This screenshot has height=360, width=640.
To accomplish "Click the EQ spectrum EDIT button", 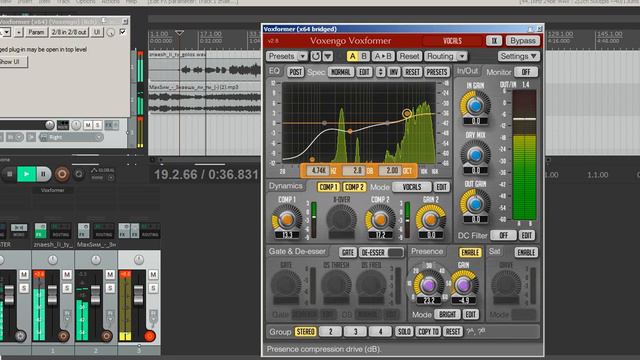I will [x=364, y=72].
